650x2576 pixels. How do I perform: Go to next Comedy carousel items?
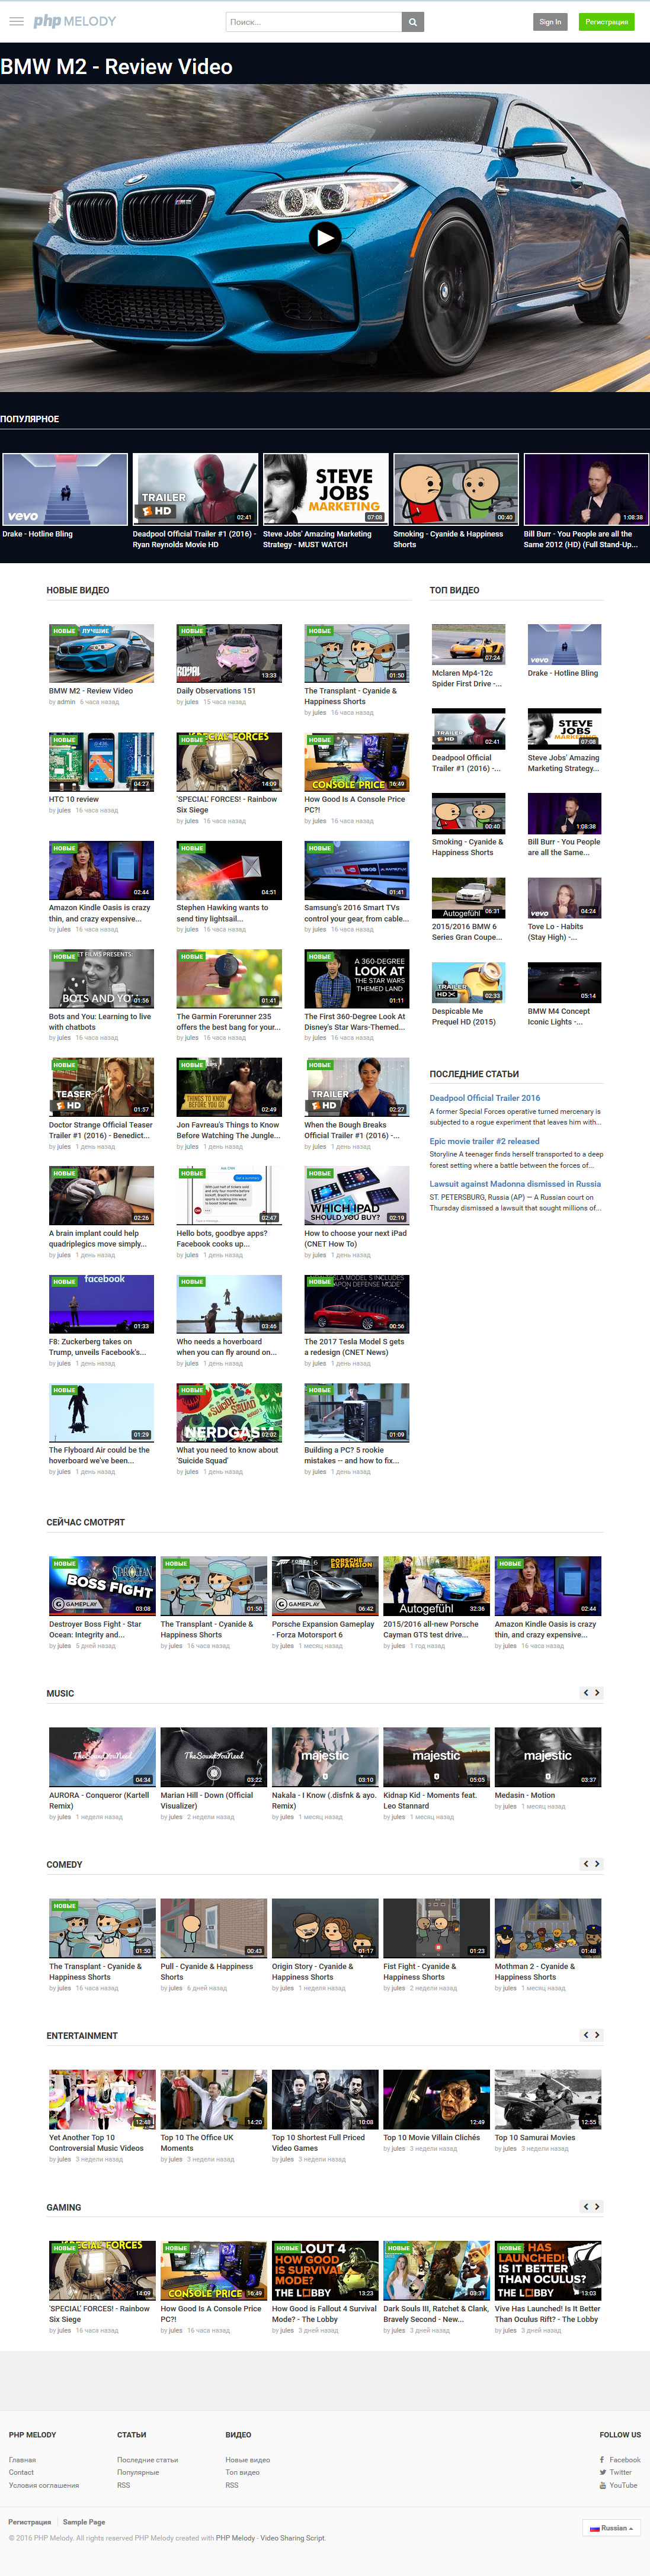[x=598, y=1864]
